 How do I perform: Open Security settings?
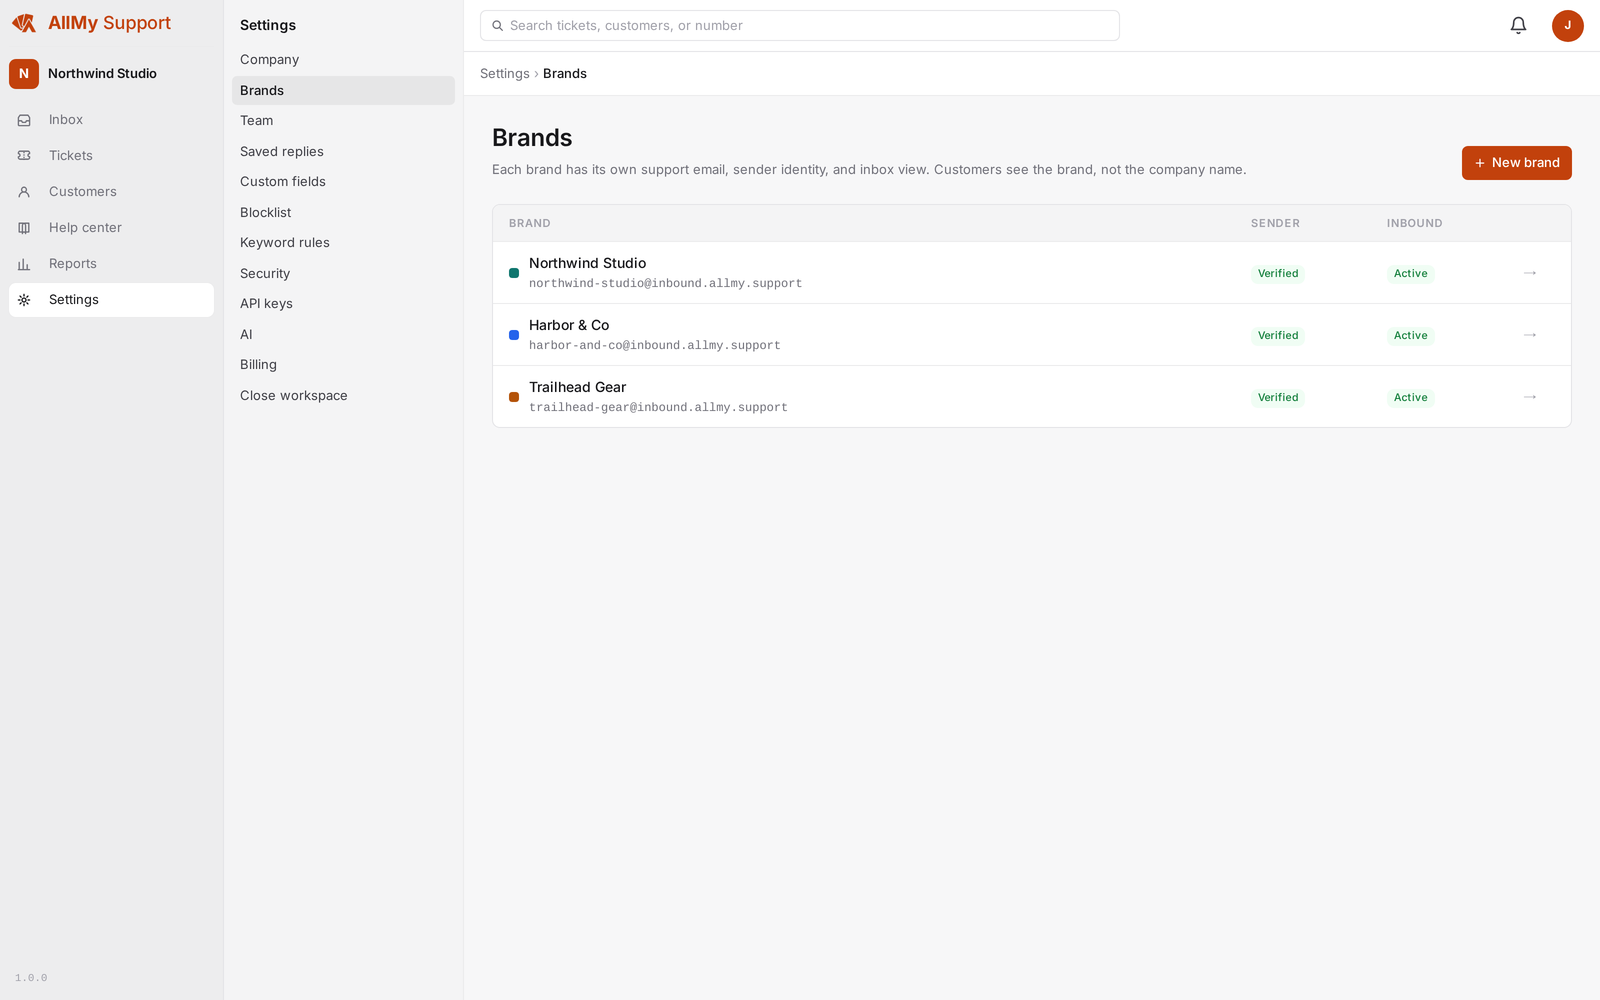pyautogui.click(x=343, y=274)
